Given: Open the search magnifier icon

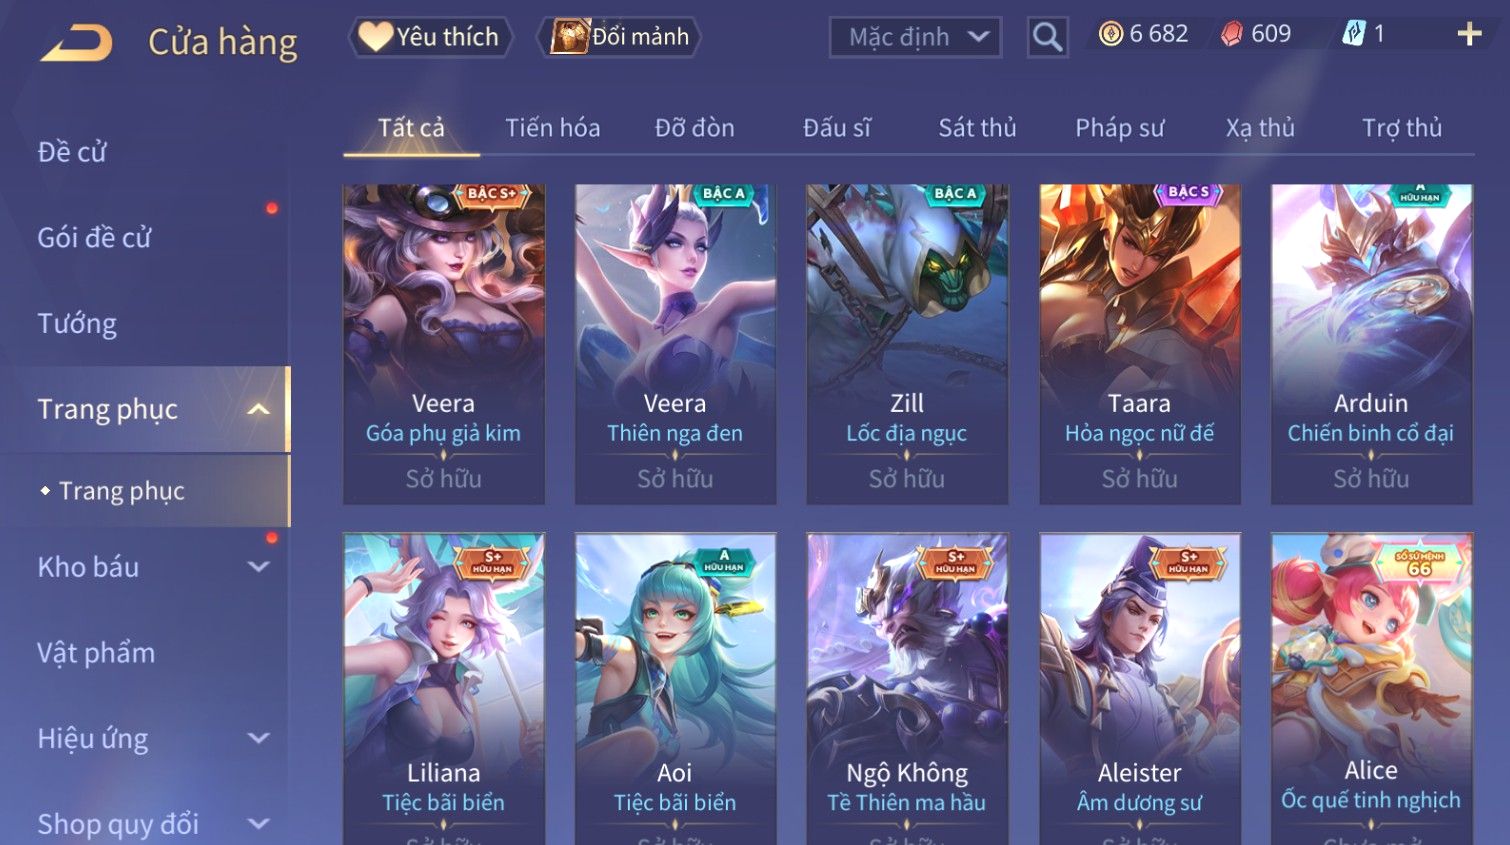Looking at the screenshot, I should pyautogui.click(x=1047, y=37).
